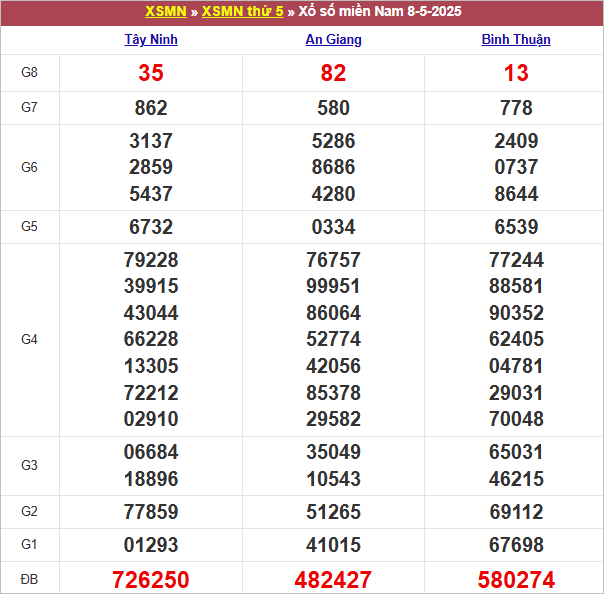
Task: Open the An Giang province link
Action: (333, 40)
